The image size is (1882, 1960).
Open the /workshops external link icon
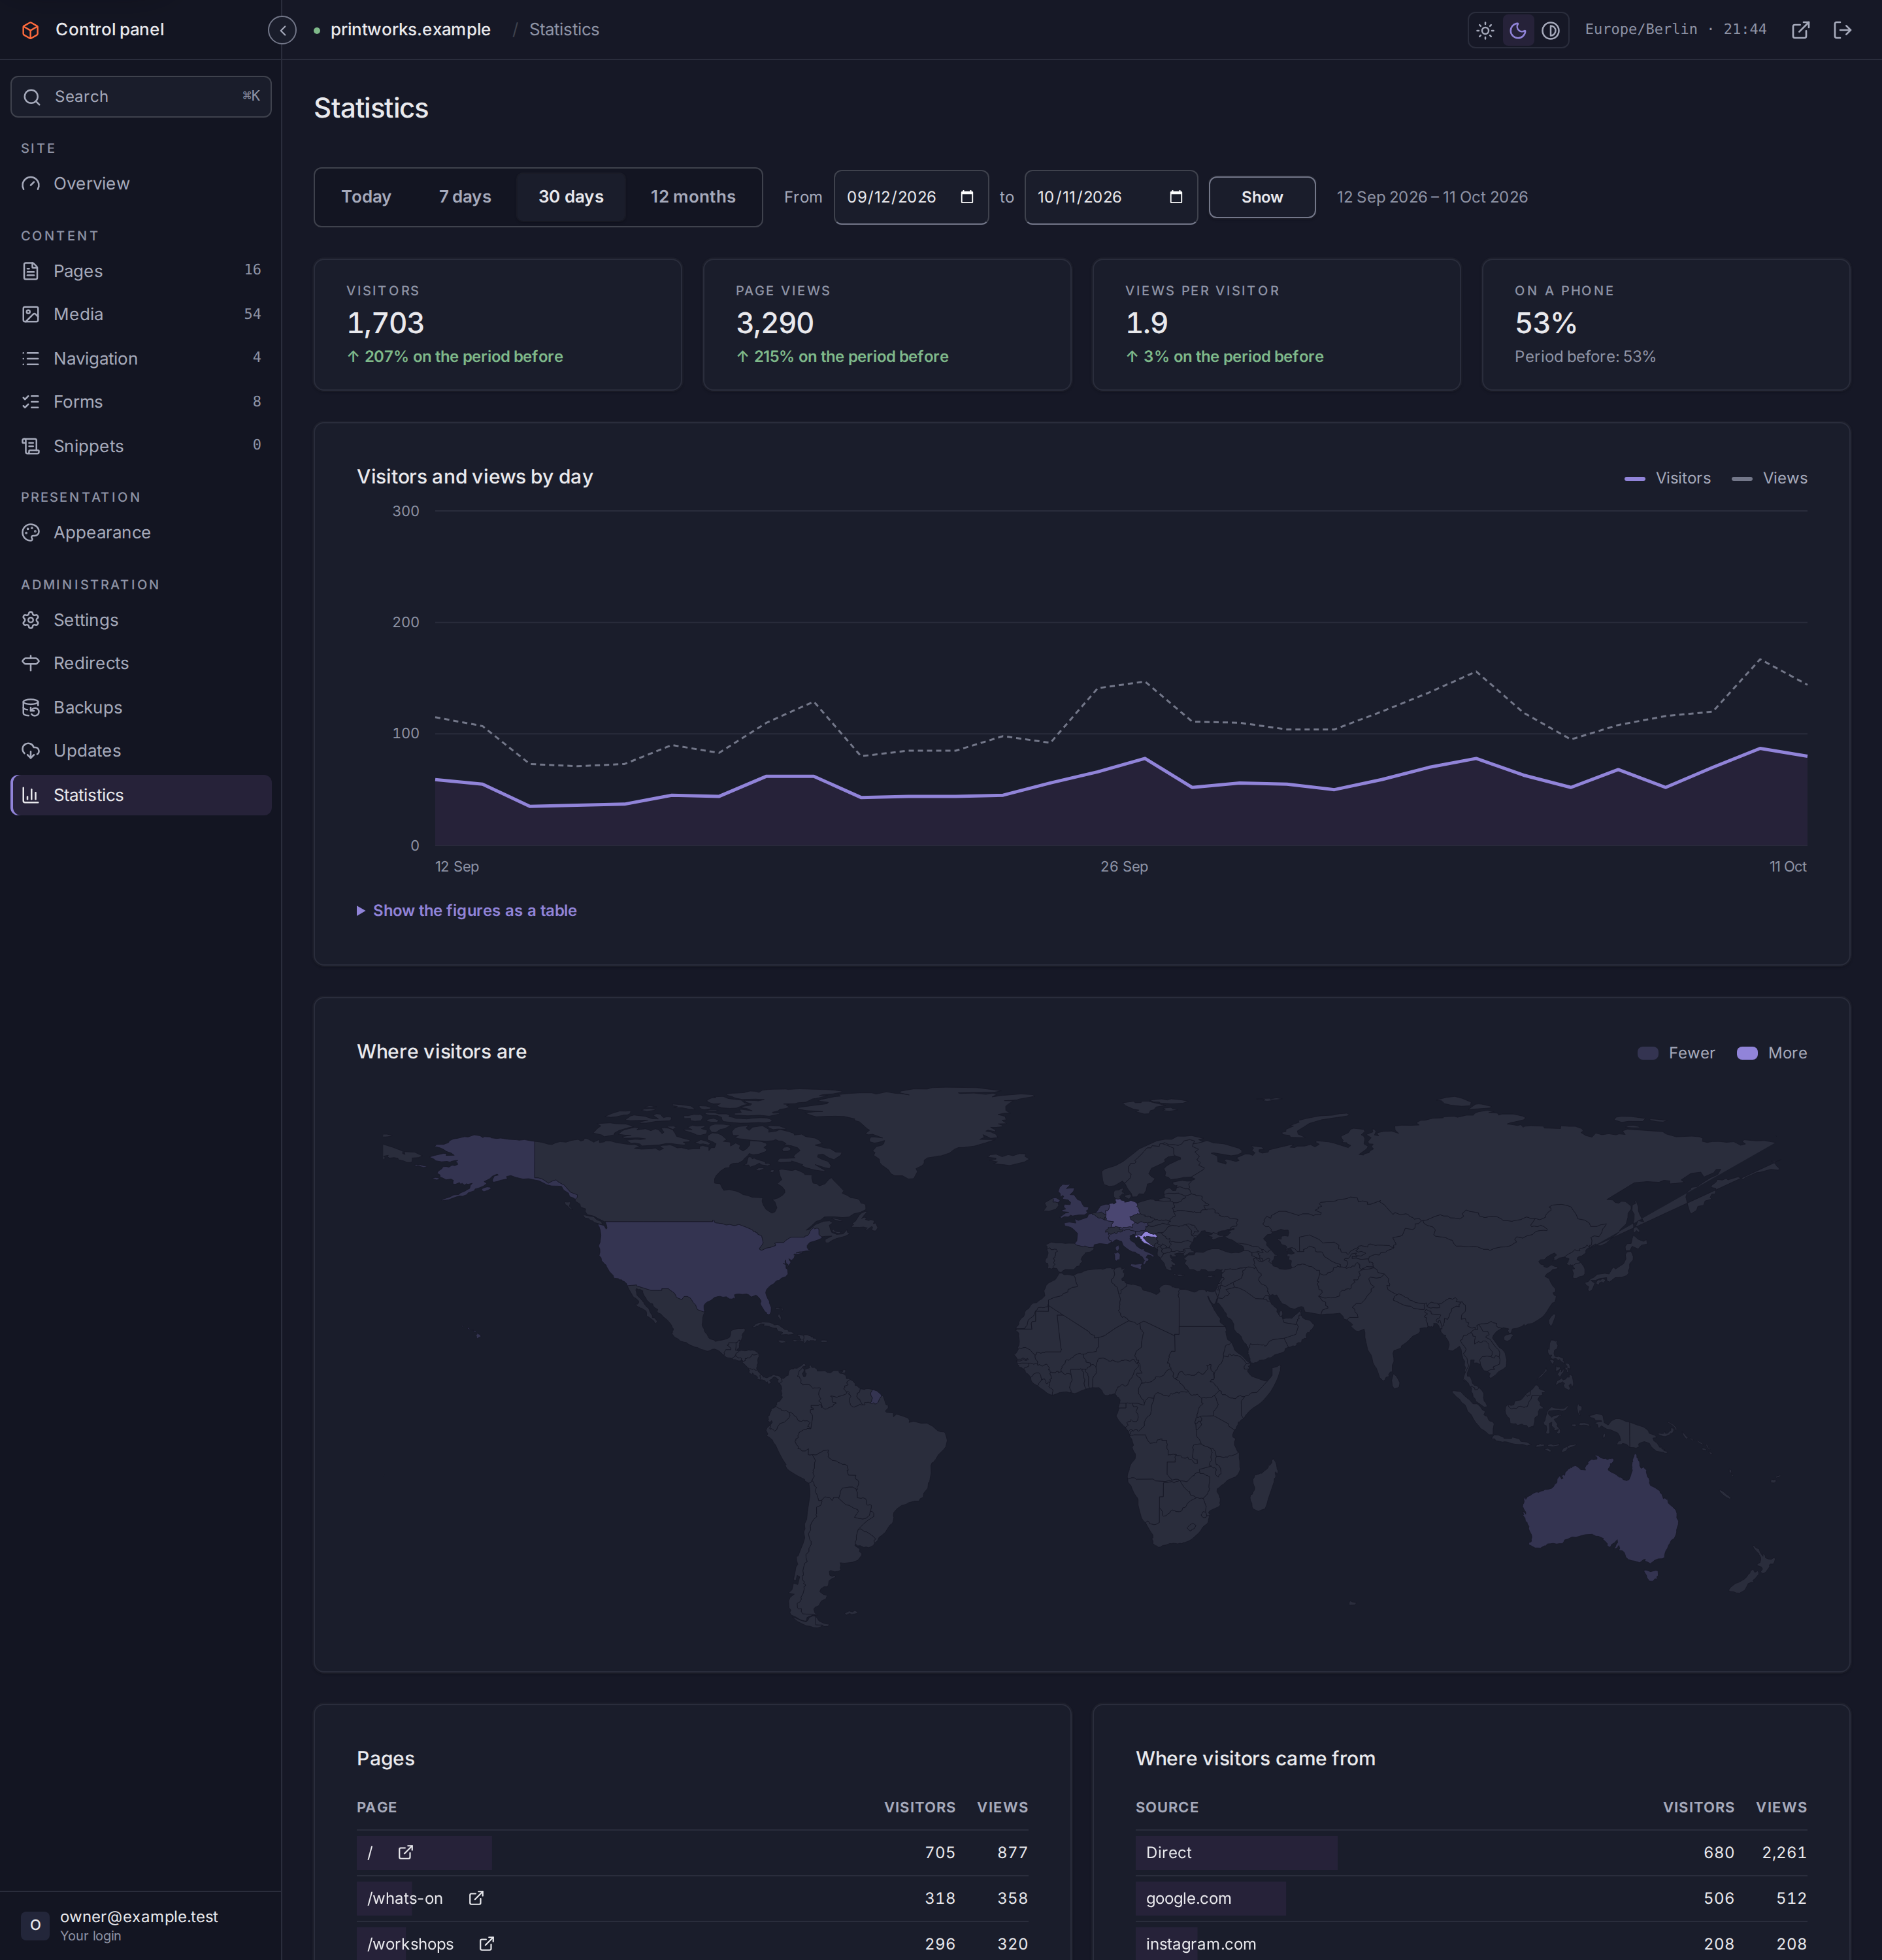point(487,1944)
